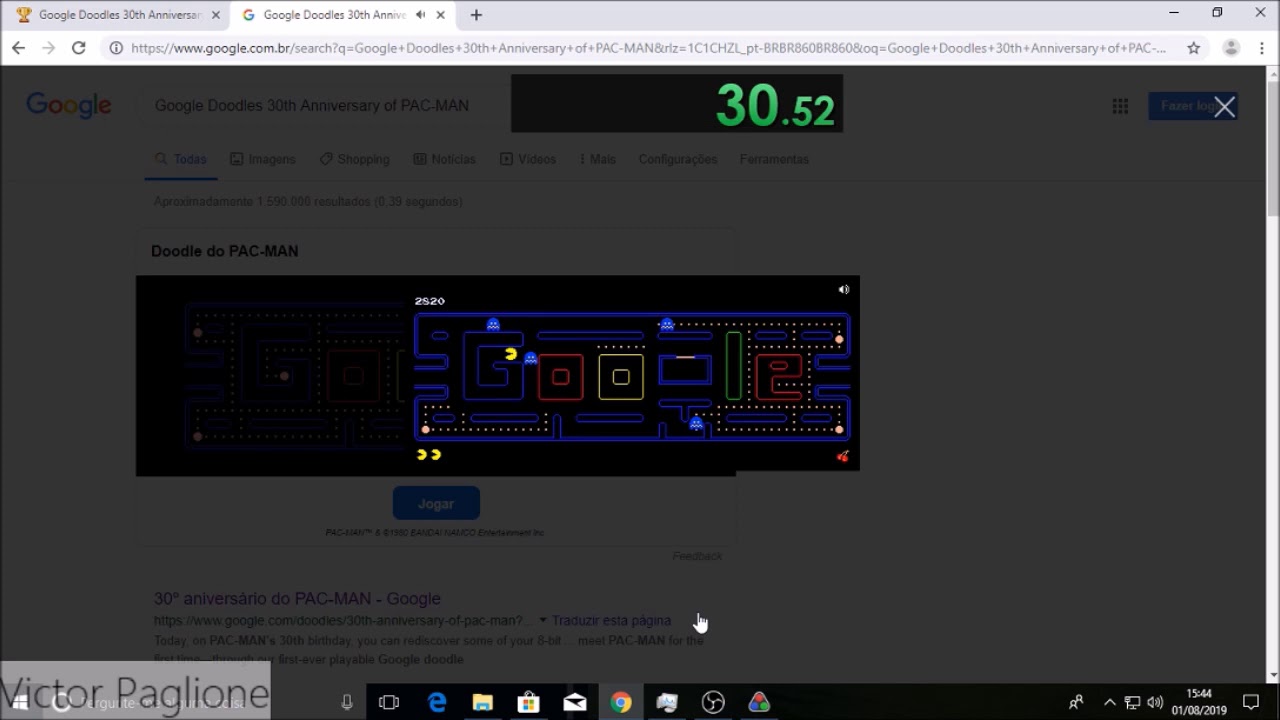Viewport: 1280px width, 720px height.
Task: Mute the PAC-MAN game sound icon
Action: click(x=843, y=290)
